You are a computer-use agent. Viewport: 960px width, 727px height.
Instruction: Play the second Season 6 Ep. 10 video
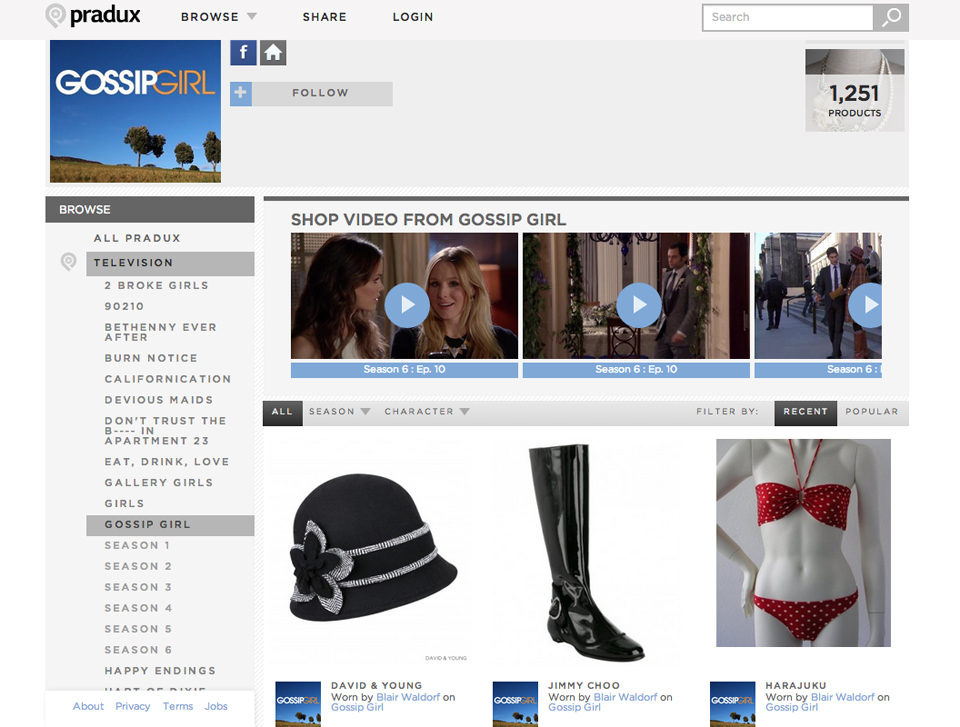(x=639, y=305)
